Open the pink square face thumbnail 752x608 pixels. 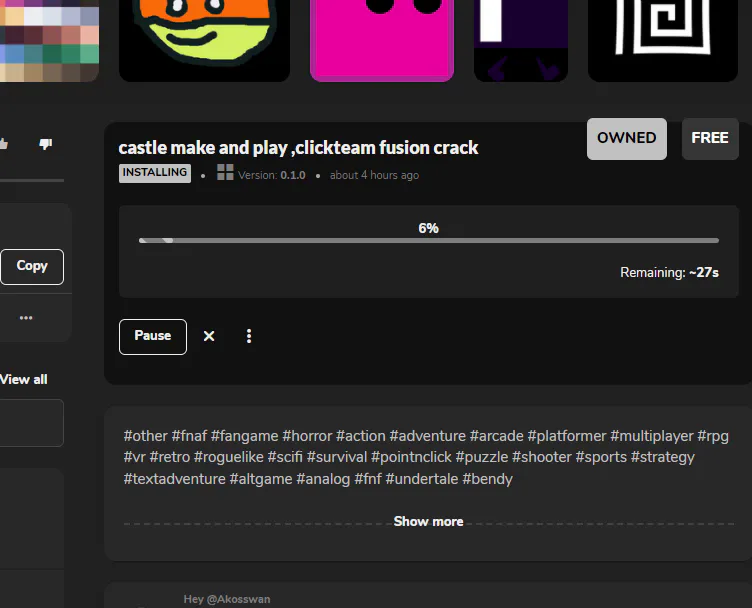click(x=382, y=41)
